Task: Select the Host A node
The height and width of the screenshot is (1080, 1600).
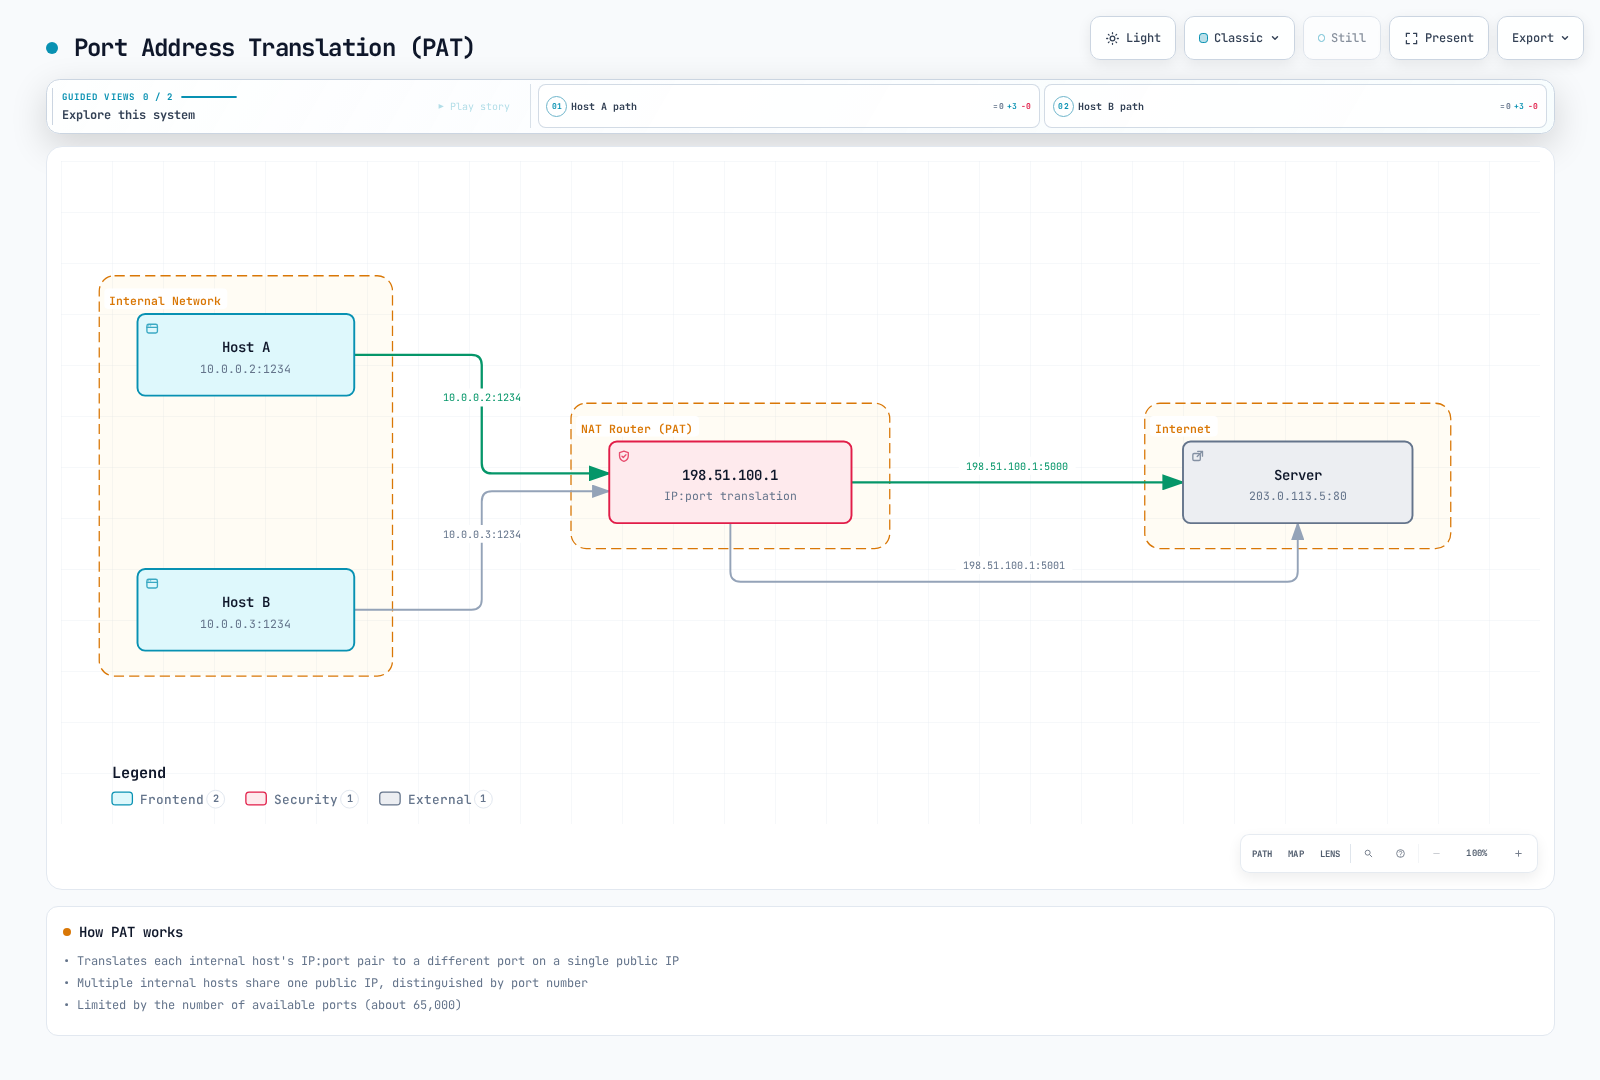Action: (246, 355)
